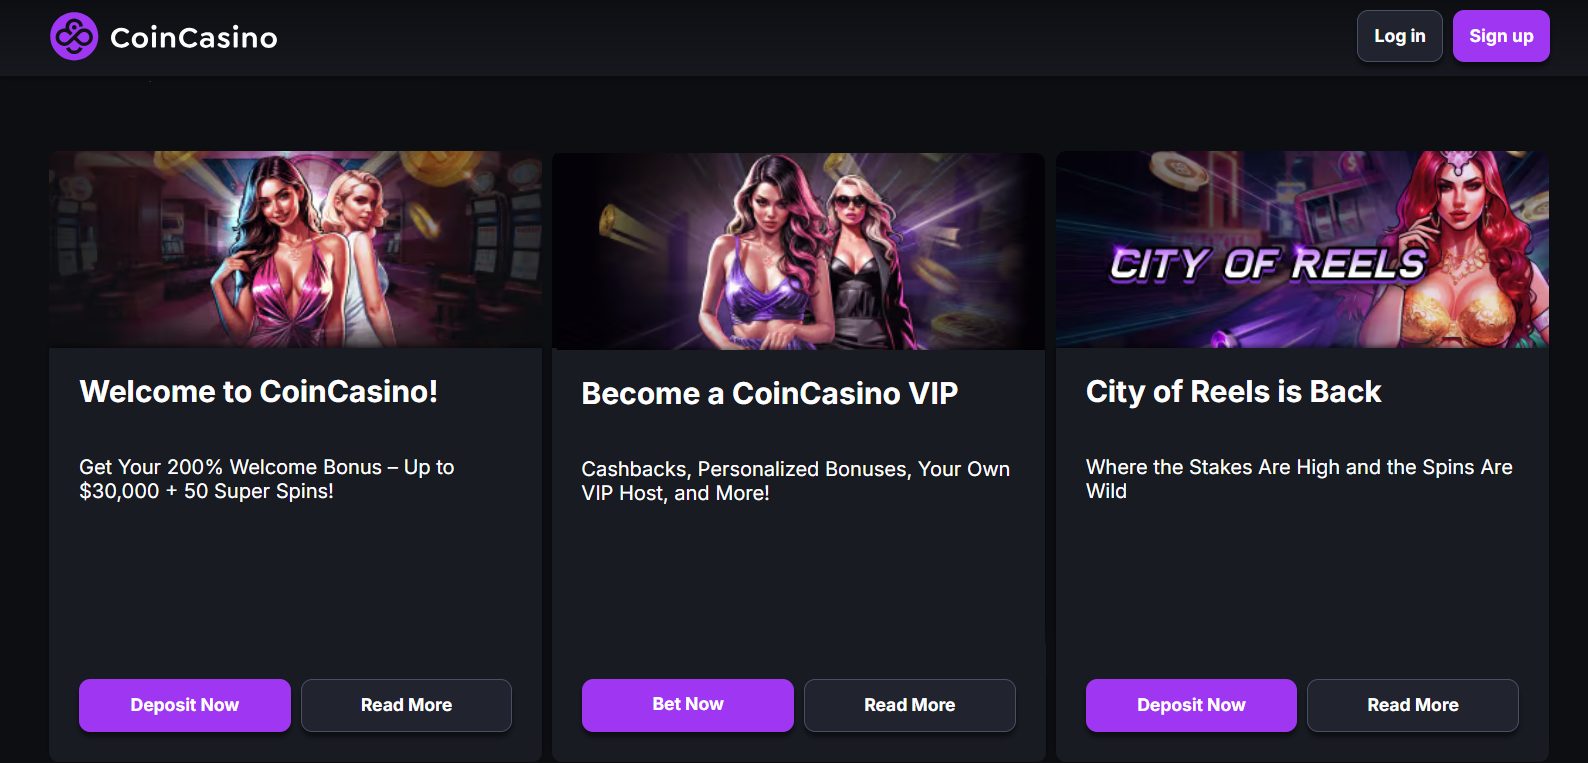This screenshot has height=763, width=1588.
Task: Click the purple CoinCasino logo icon
Action: point(75,38)
